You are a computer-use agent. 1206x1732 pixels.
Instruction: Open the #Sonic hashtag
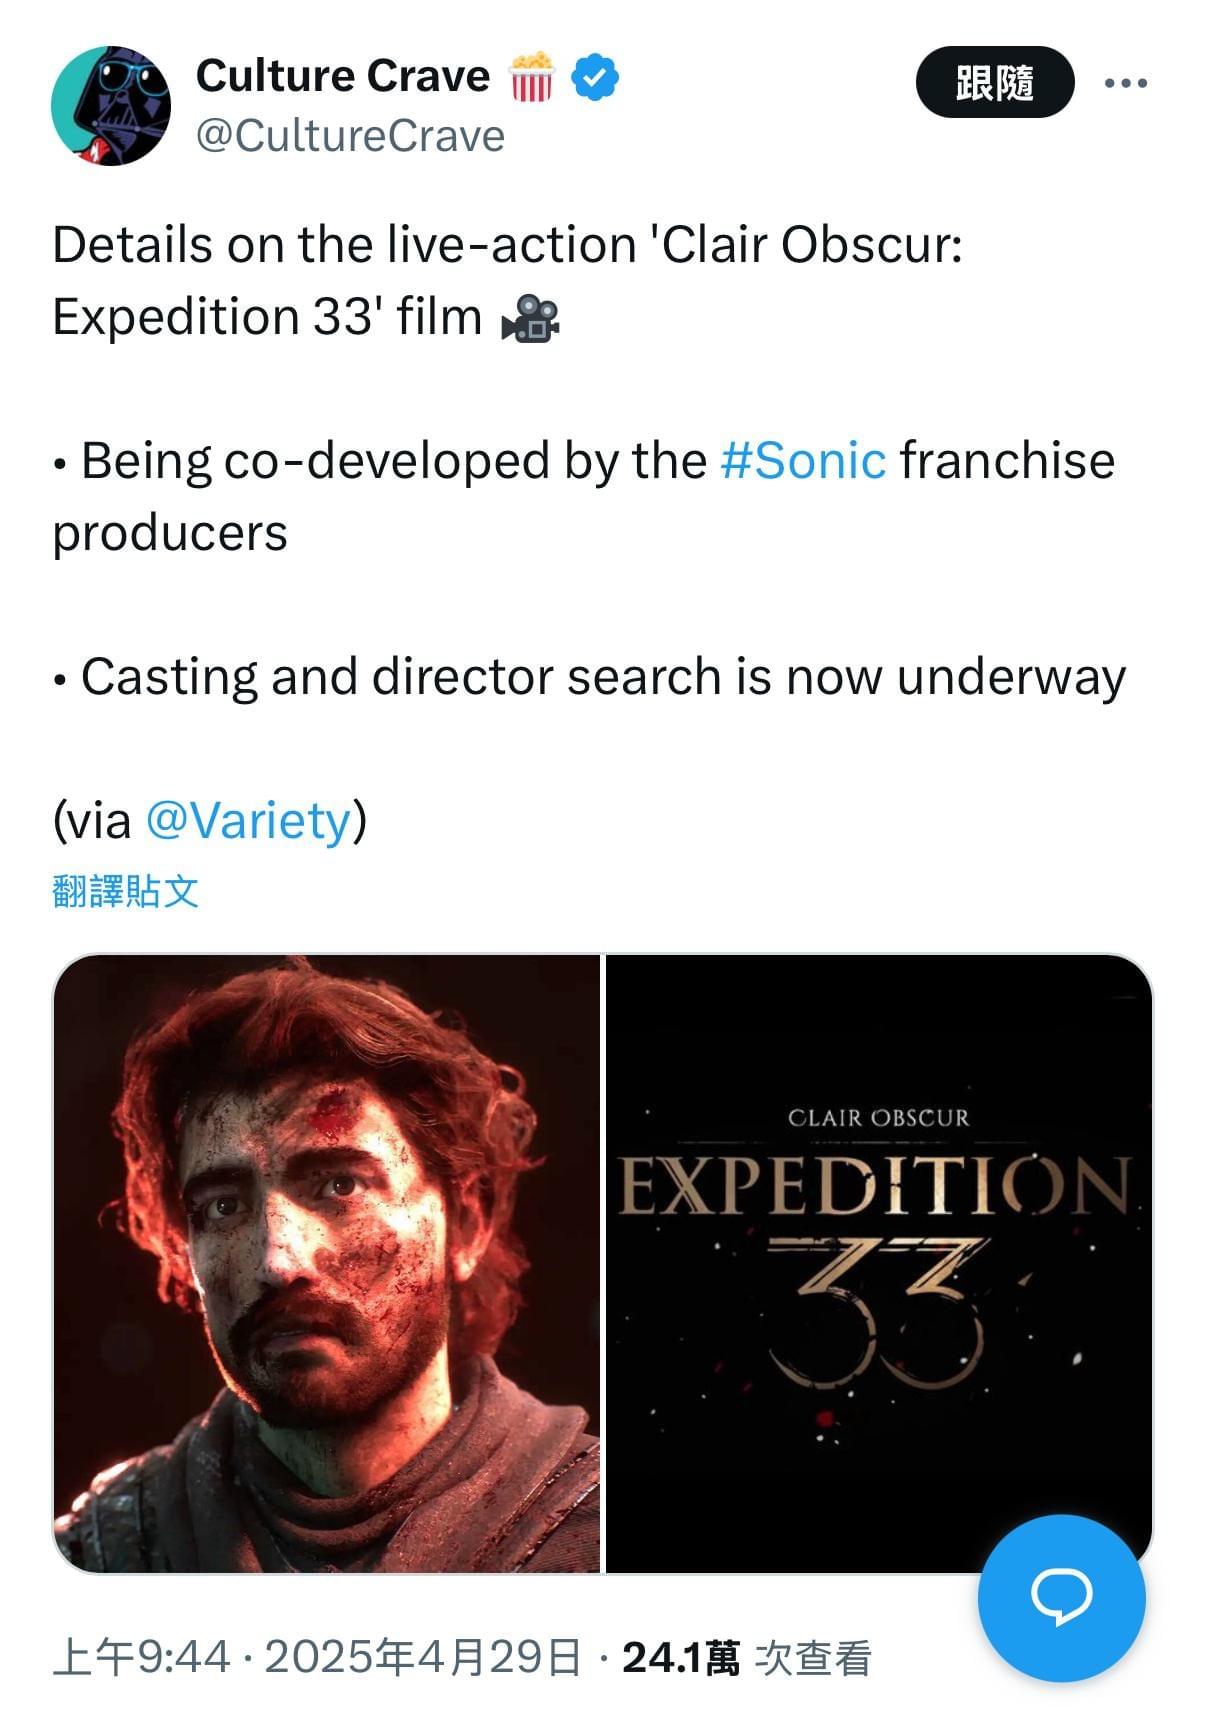(803, 461)
